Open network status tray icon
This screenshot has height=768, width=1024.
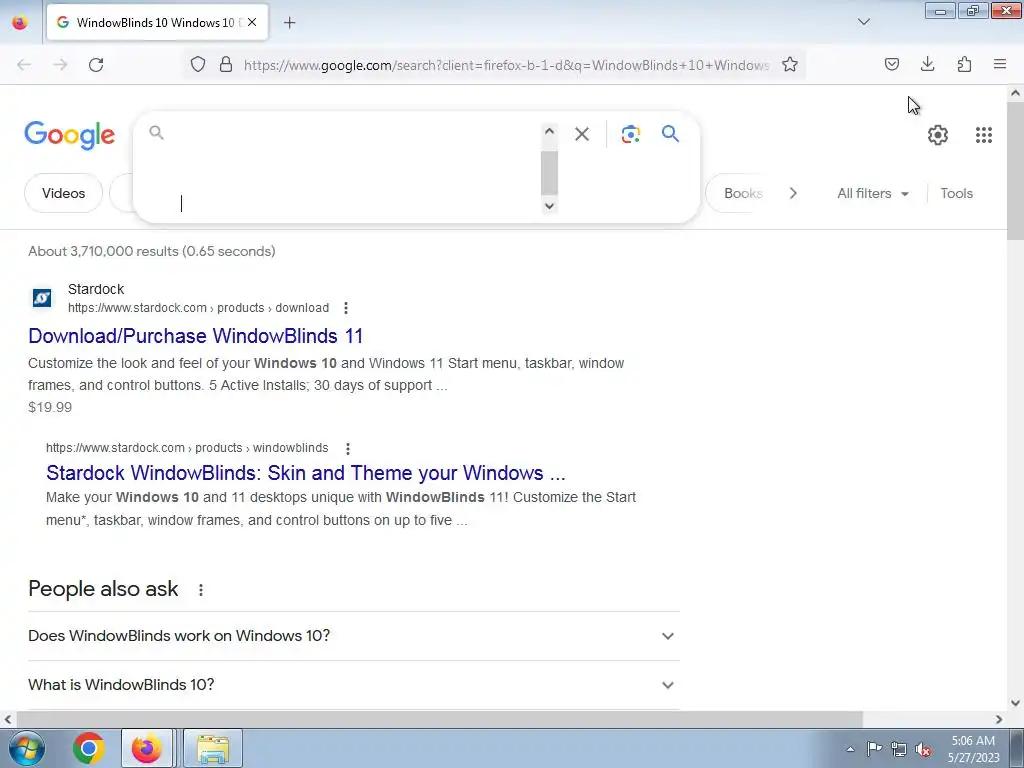[x=899, y=749]
